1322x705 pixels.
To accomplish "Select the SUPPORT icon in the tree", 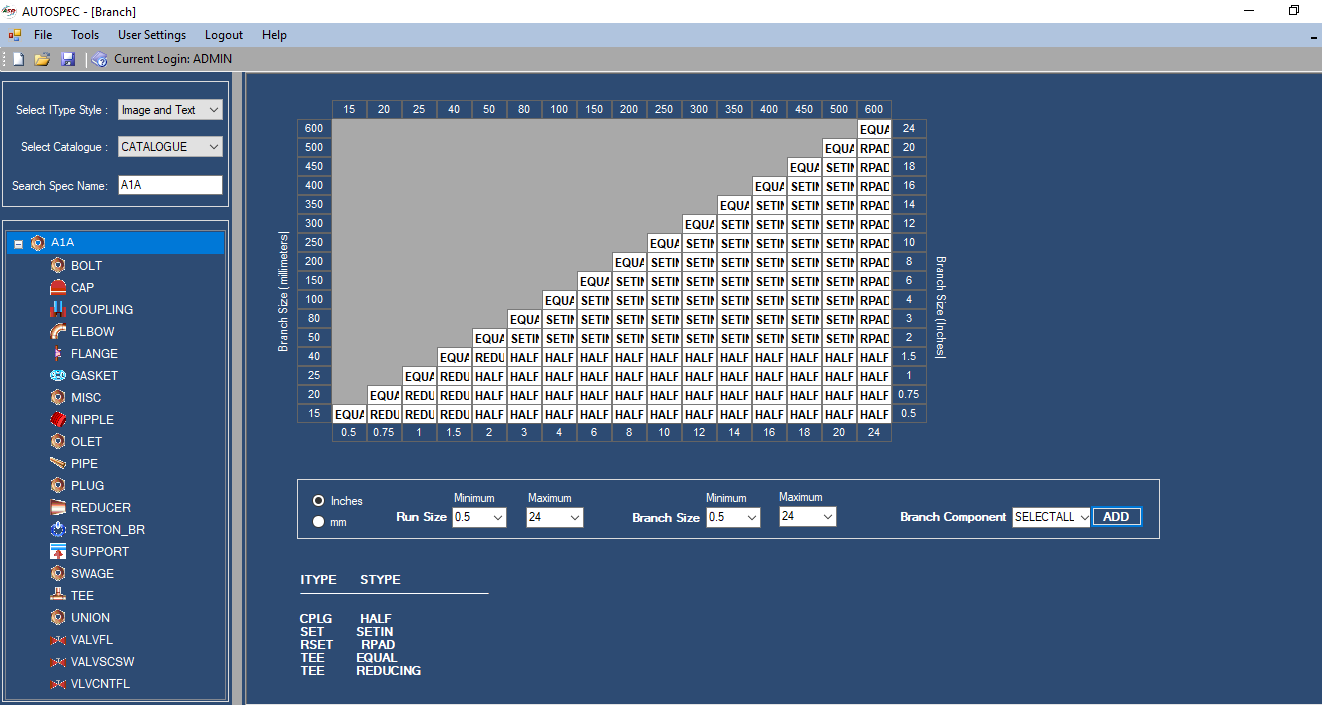I will (x=58, y=552).
